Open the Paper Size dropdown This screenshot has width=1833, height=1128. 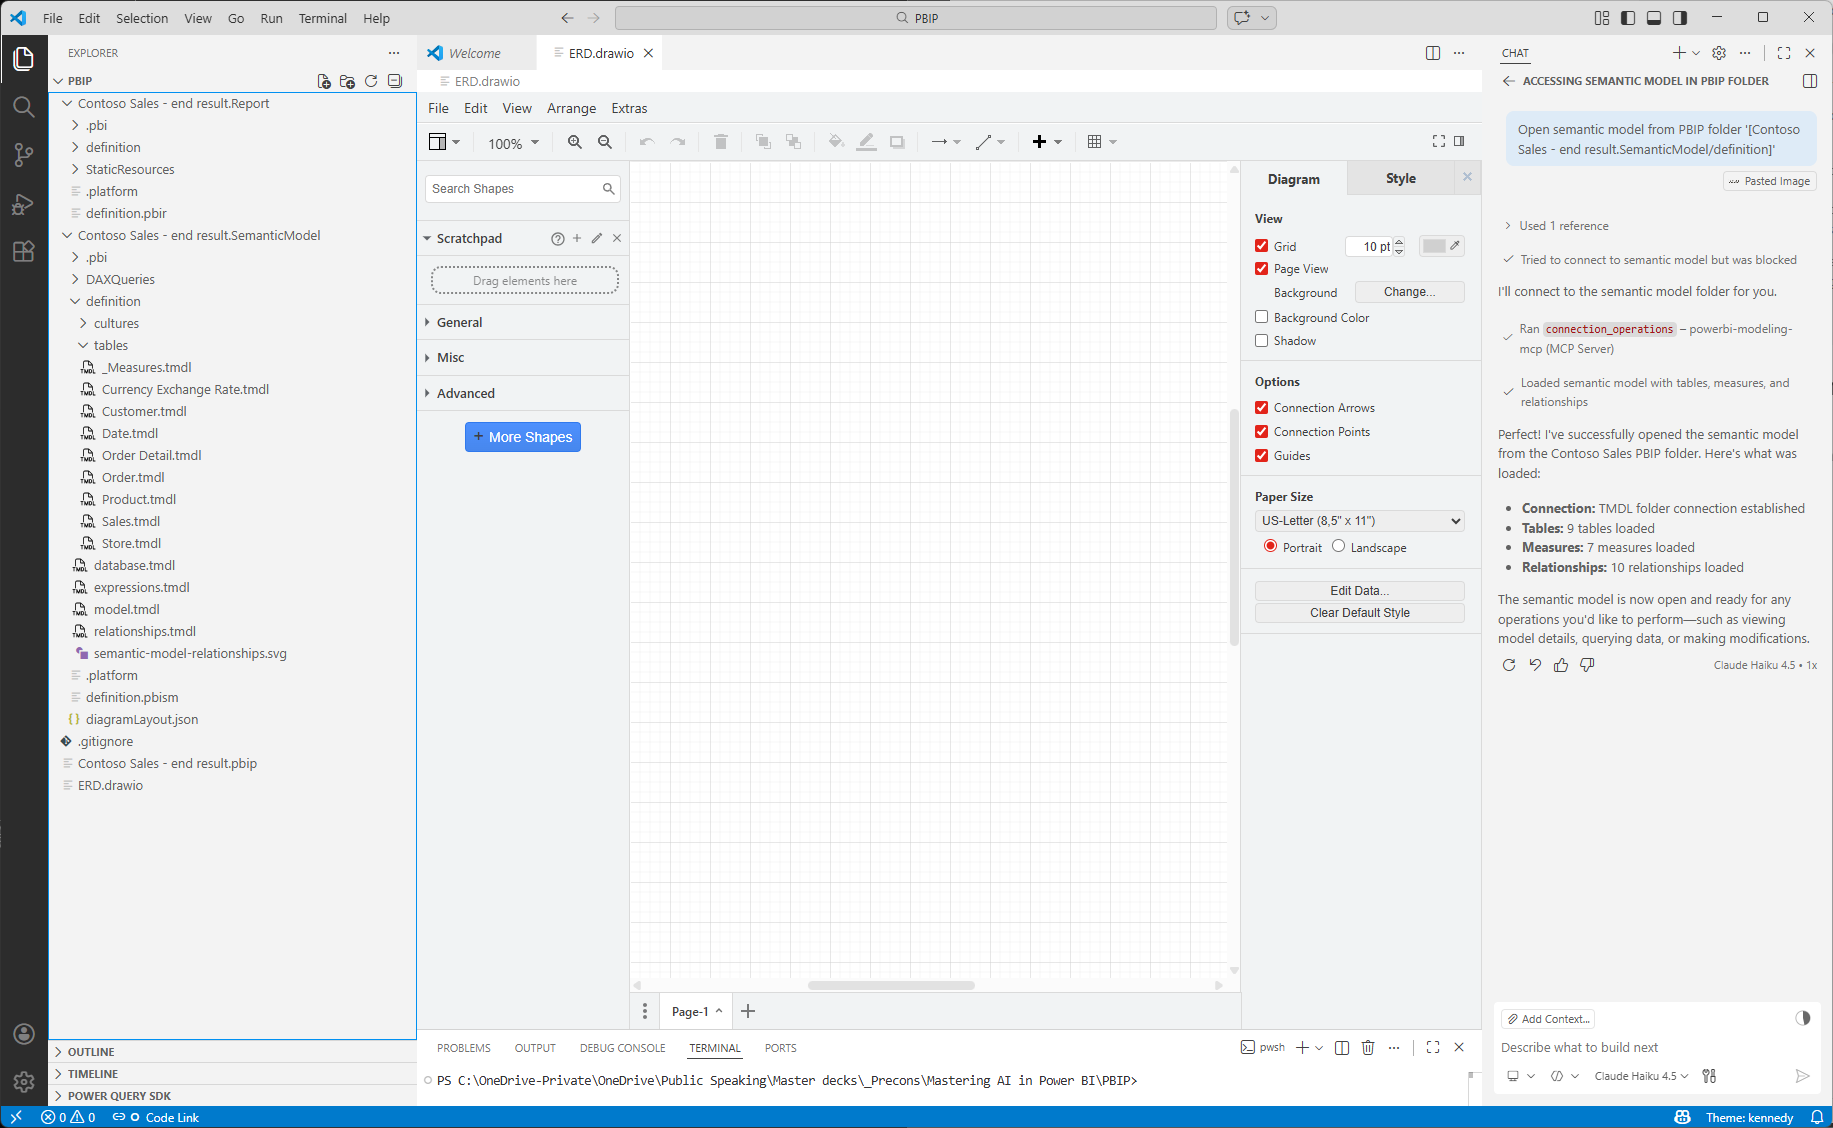(1359, 521)
